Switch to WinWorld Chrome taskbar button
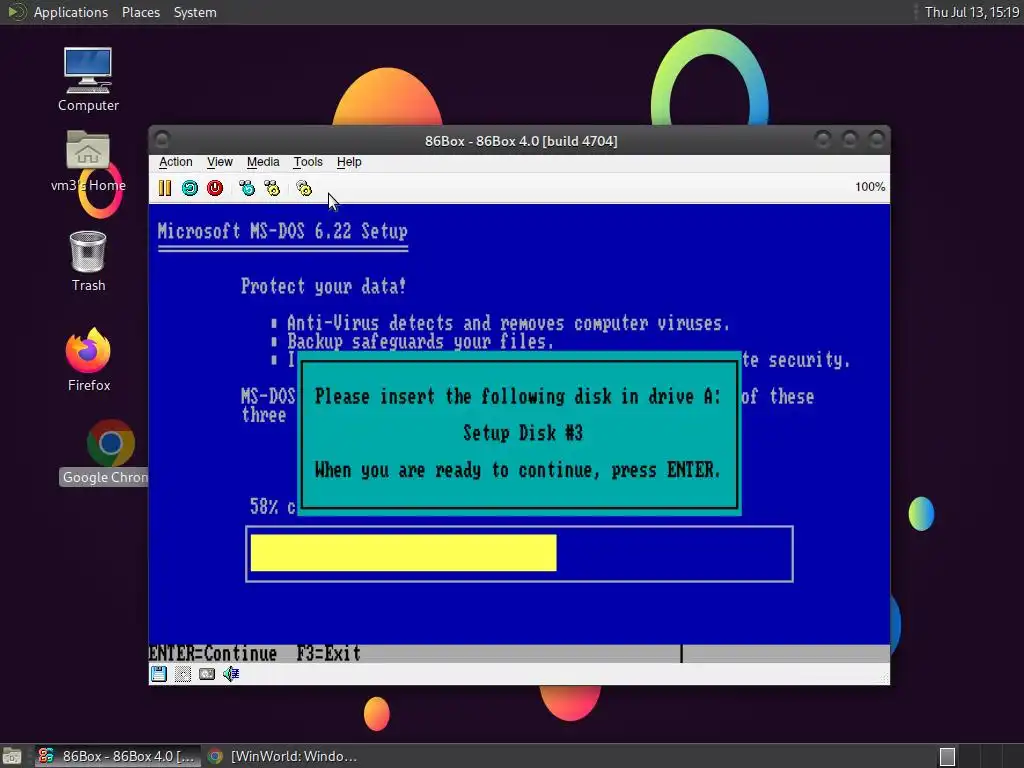The image size is (1024, 768). (x=282, y=756)
